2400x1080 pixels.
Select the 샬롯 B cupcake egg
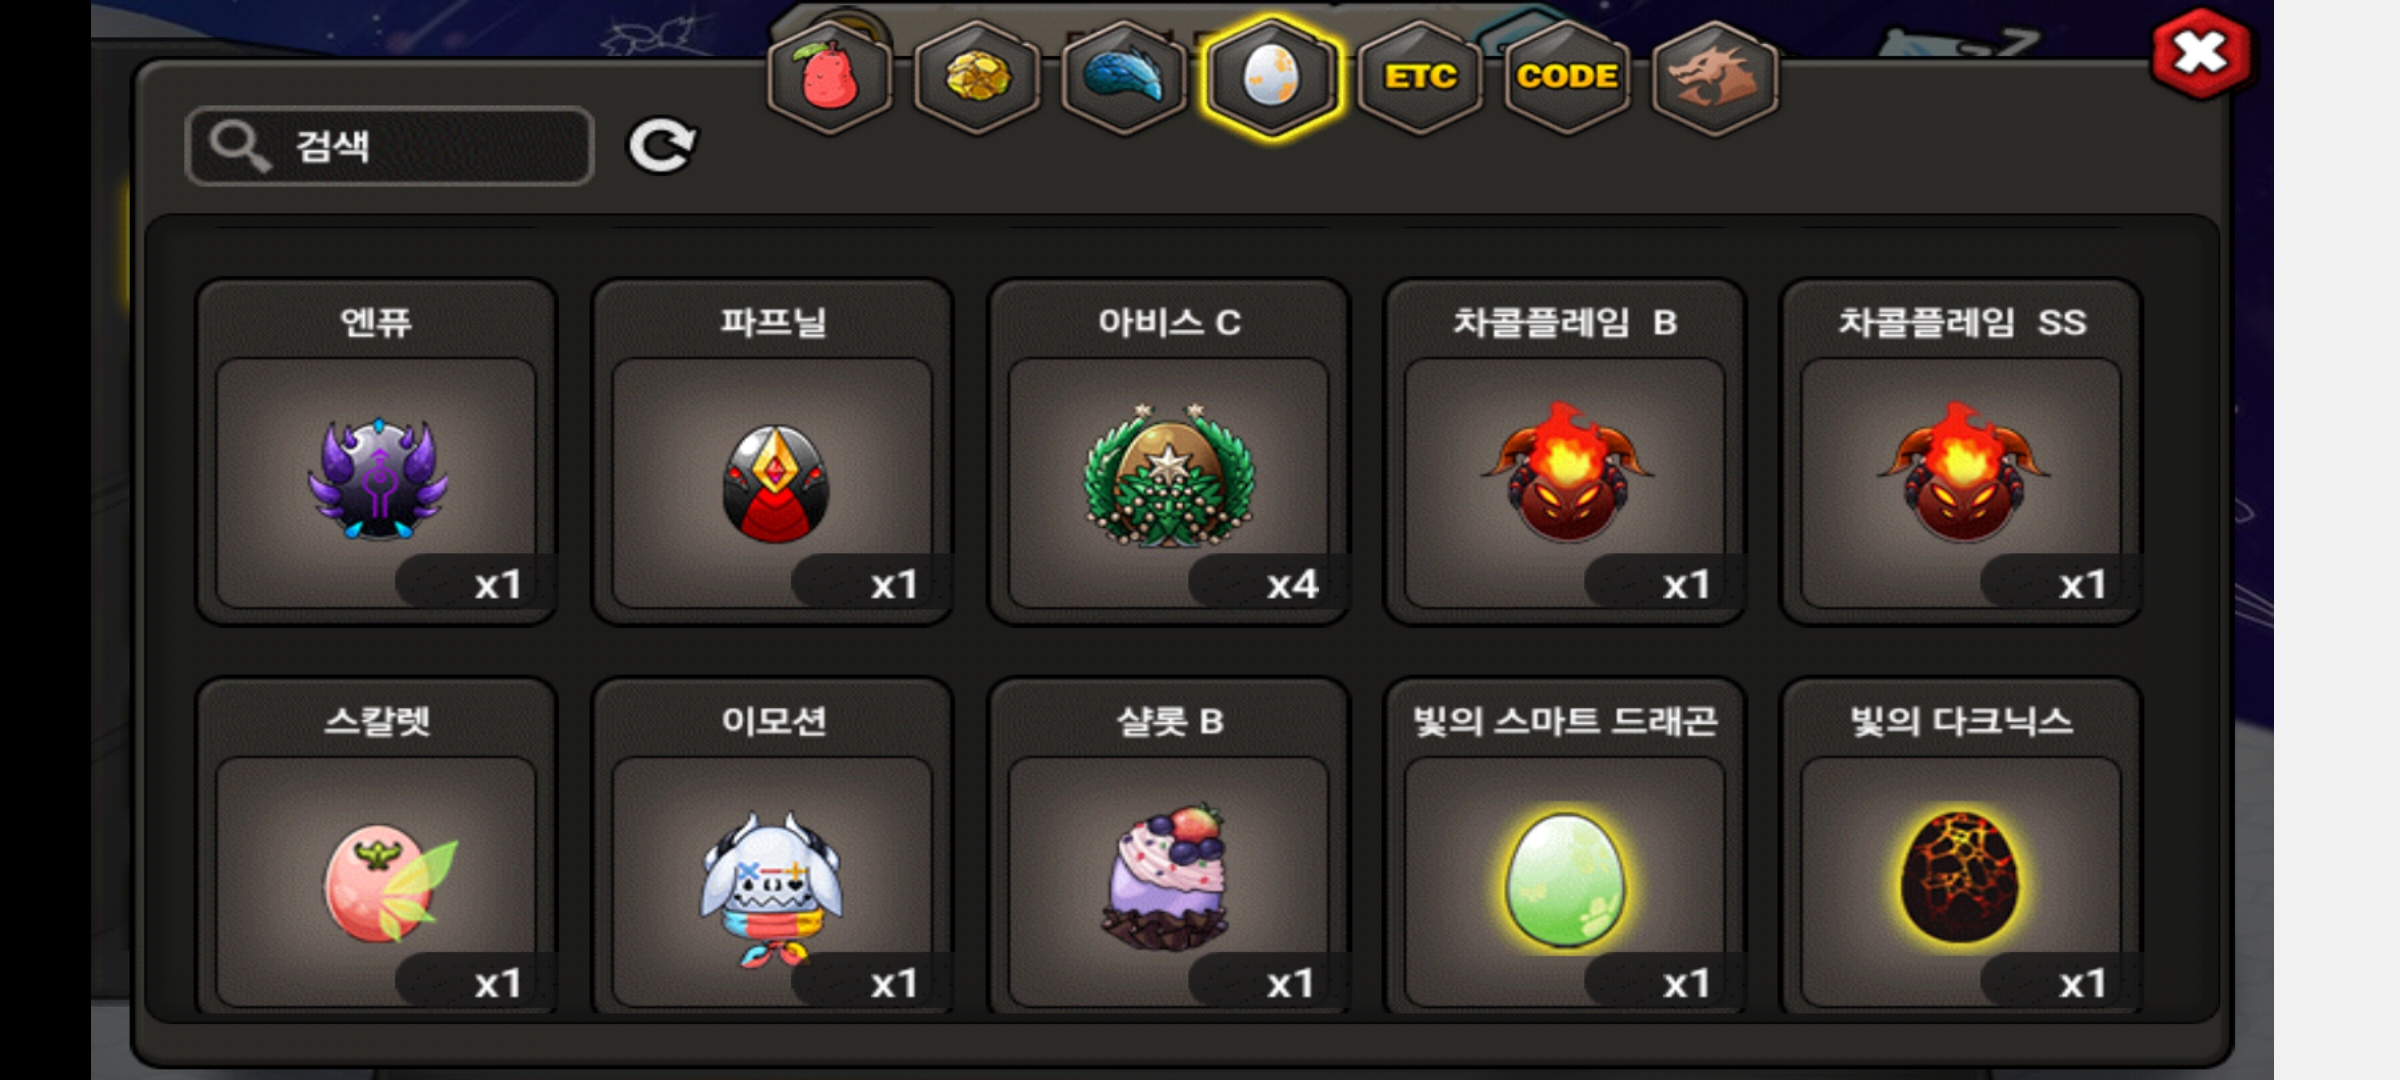[1168, 848]
